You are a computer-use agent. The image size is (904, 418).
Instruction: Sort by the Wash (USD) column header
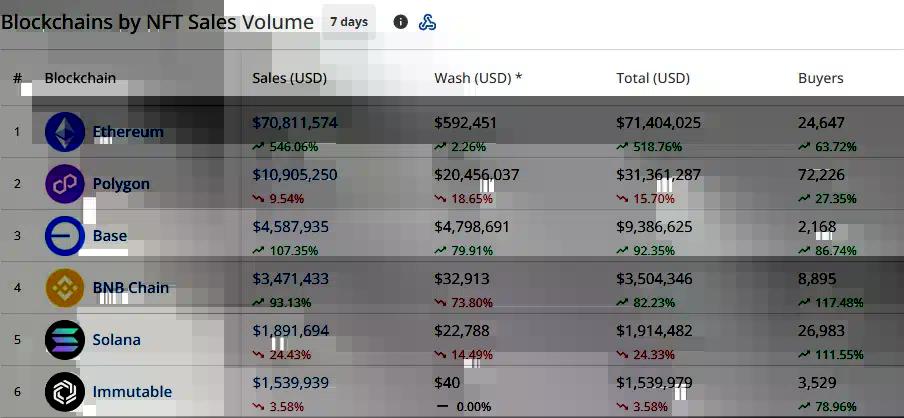(x=478, y=78)
